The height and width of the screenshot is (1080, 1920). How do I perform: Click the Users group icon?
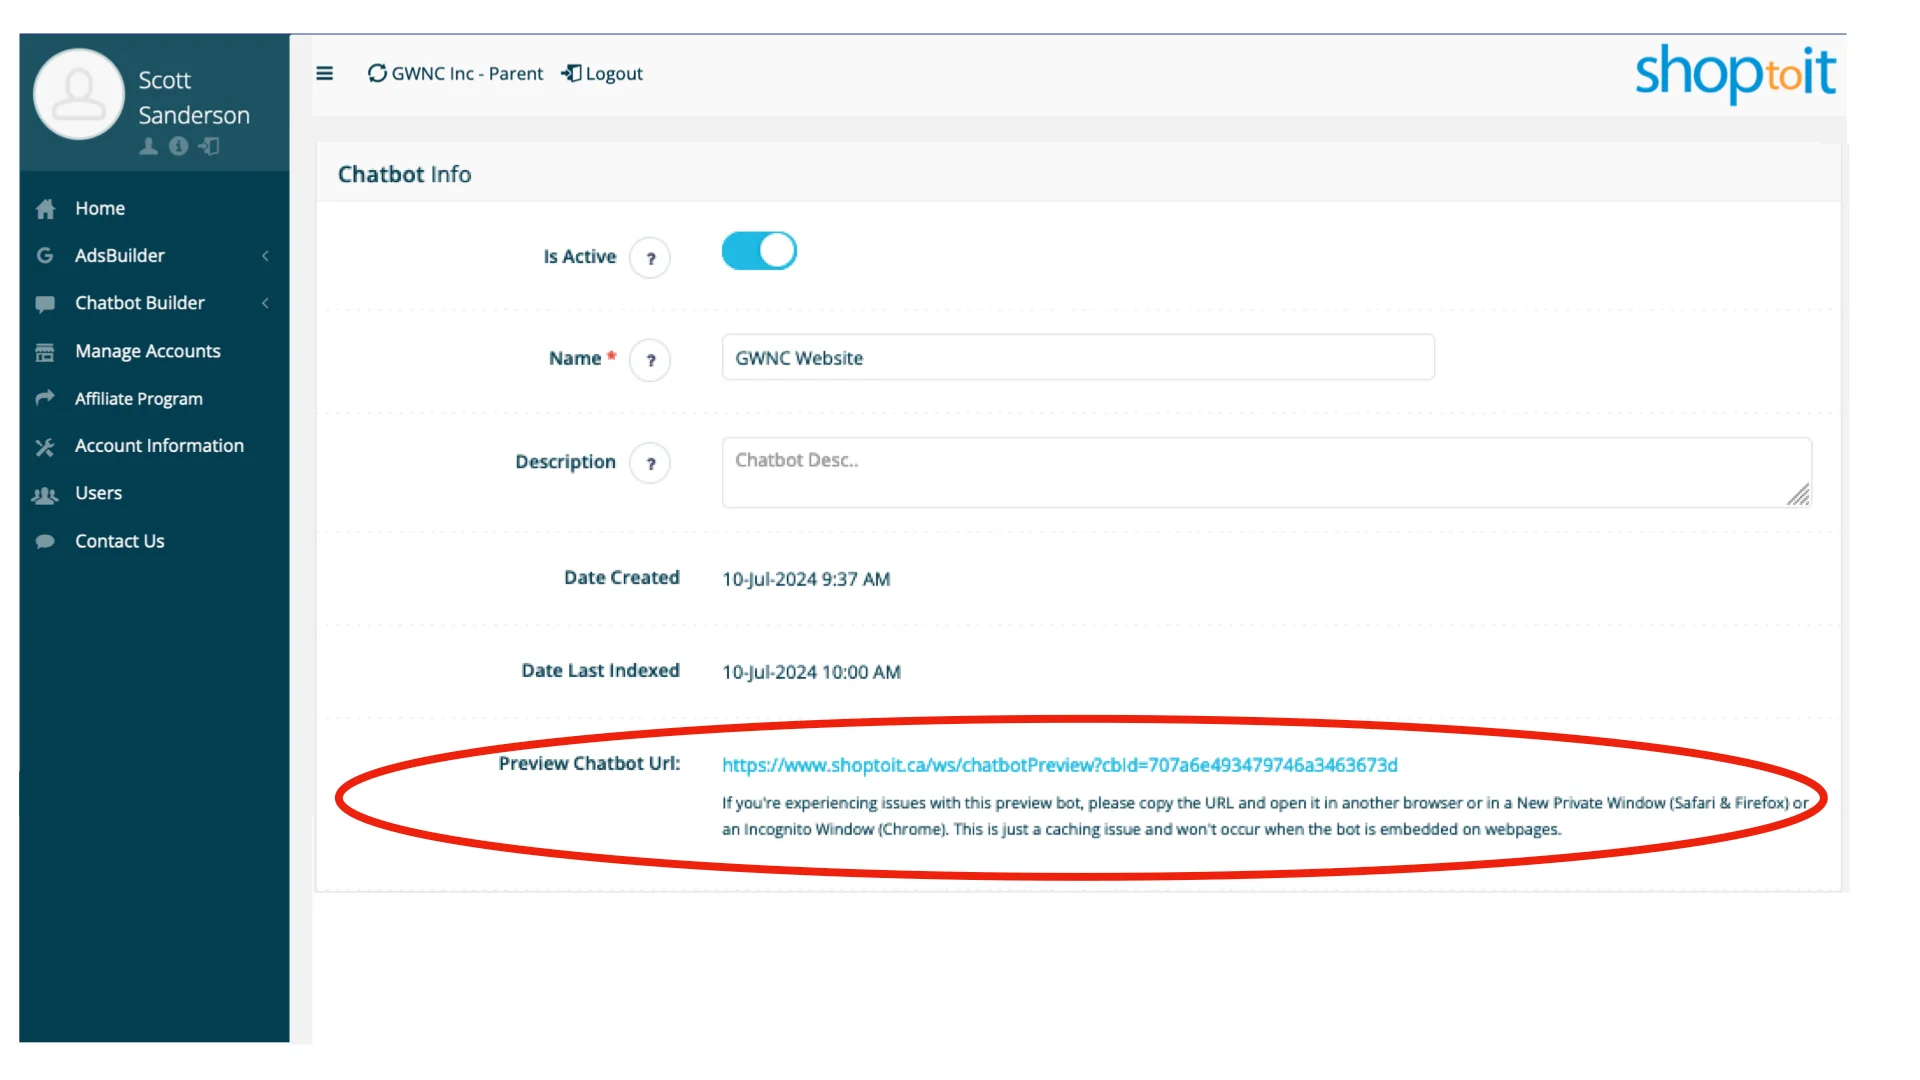point(45,494)
